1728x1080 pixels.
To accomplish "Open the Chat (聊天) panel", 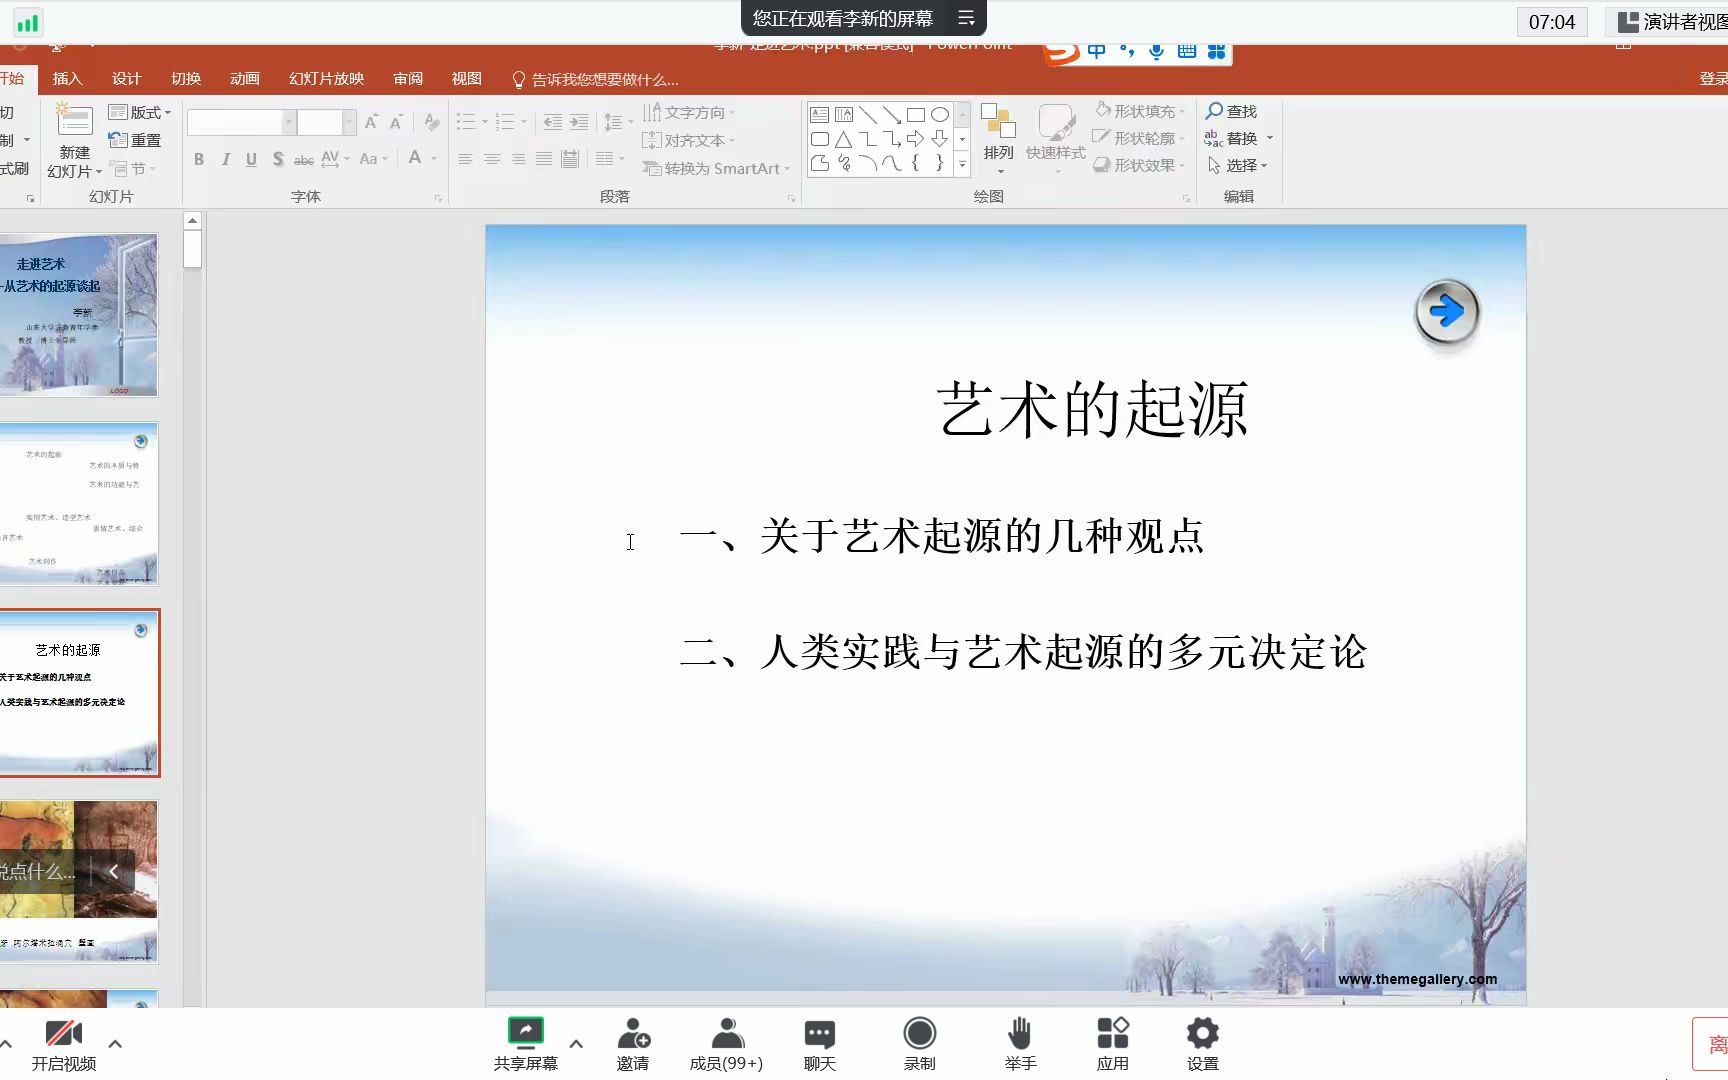I will (x=820, y=1044).
